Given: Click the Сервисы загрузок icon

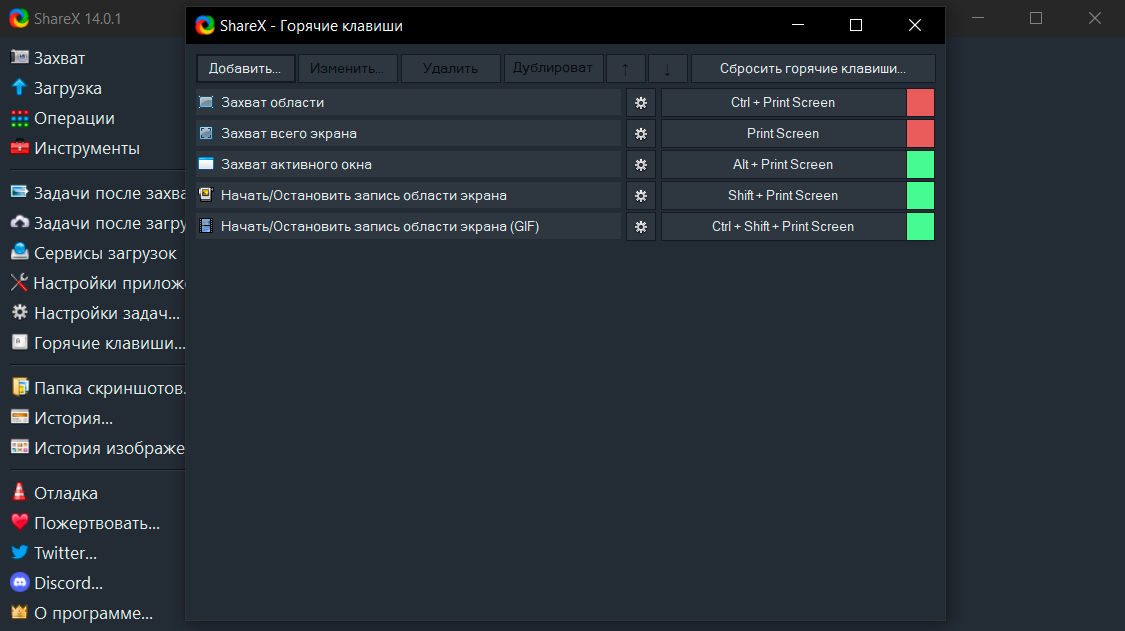Looking at the screenshot, I should (x=19, y=252).
